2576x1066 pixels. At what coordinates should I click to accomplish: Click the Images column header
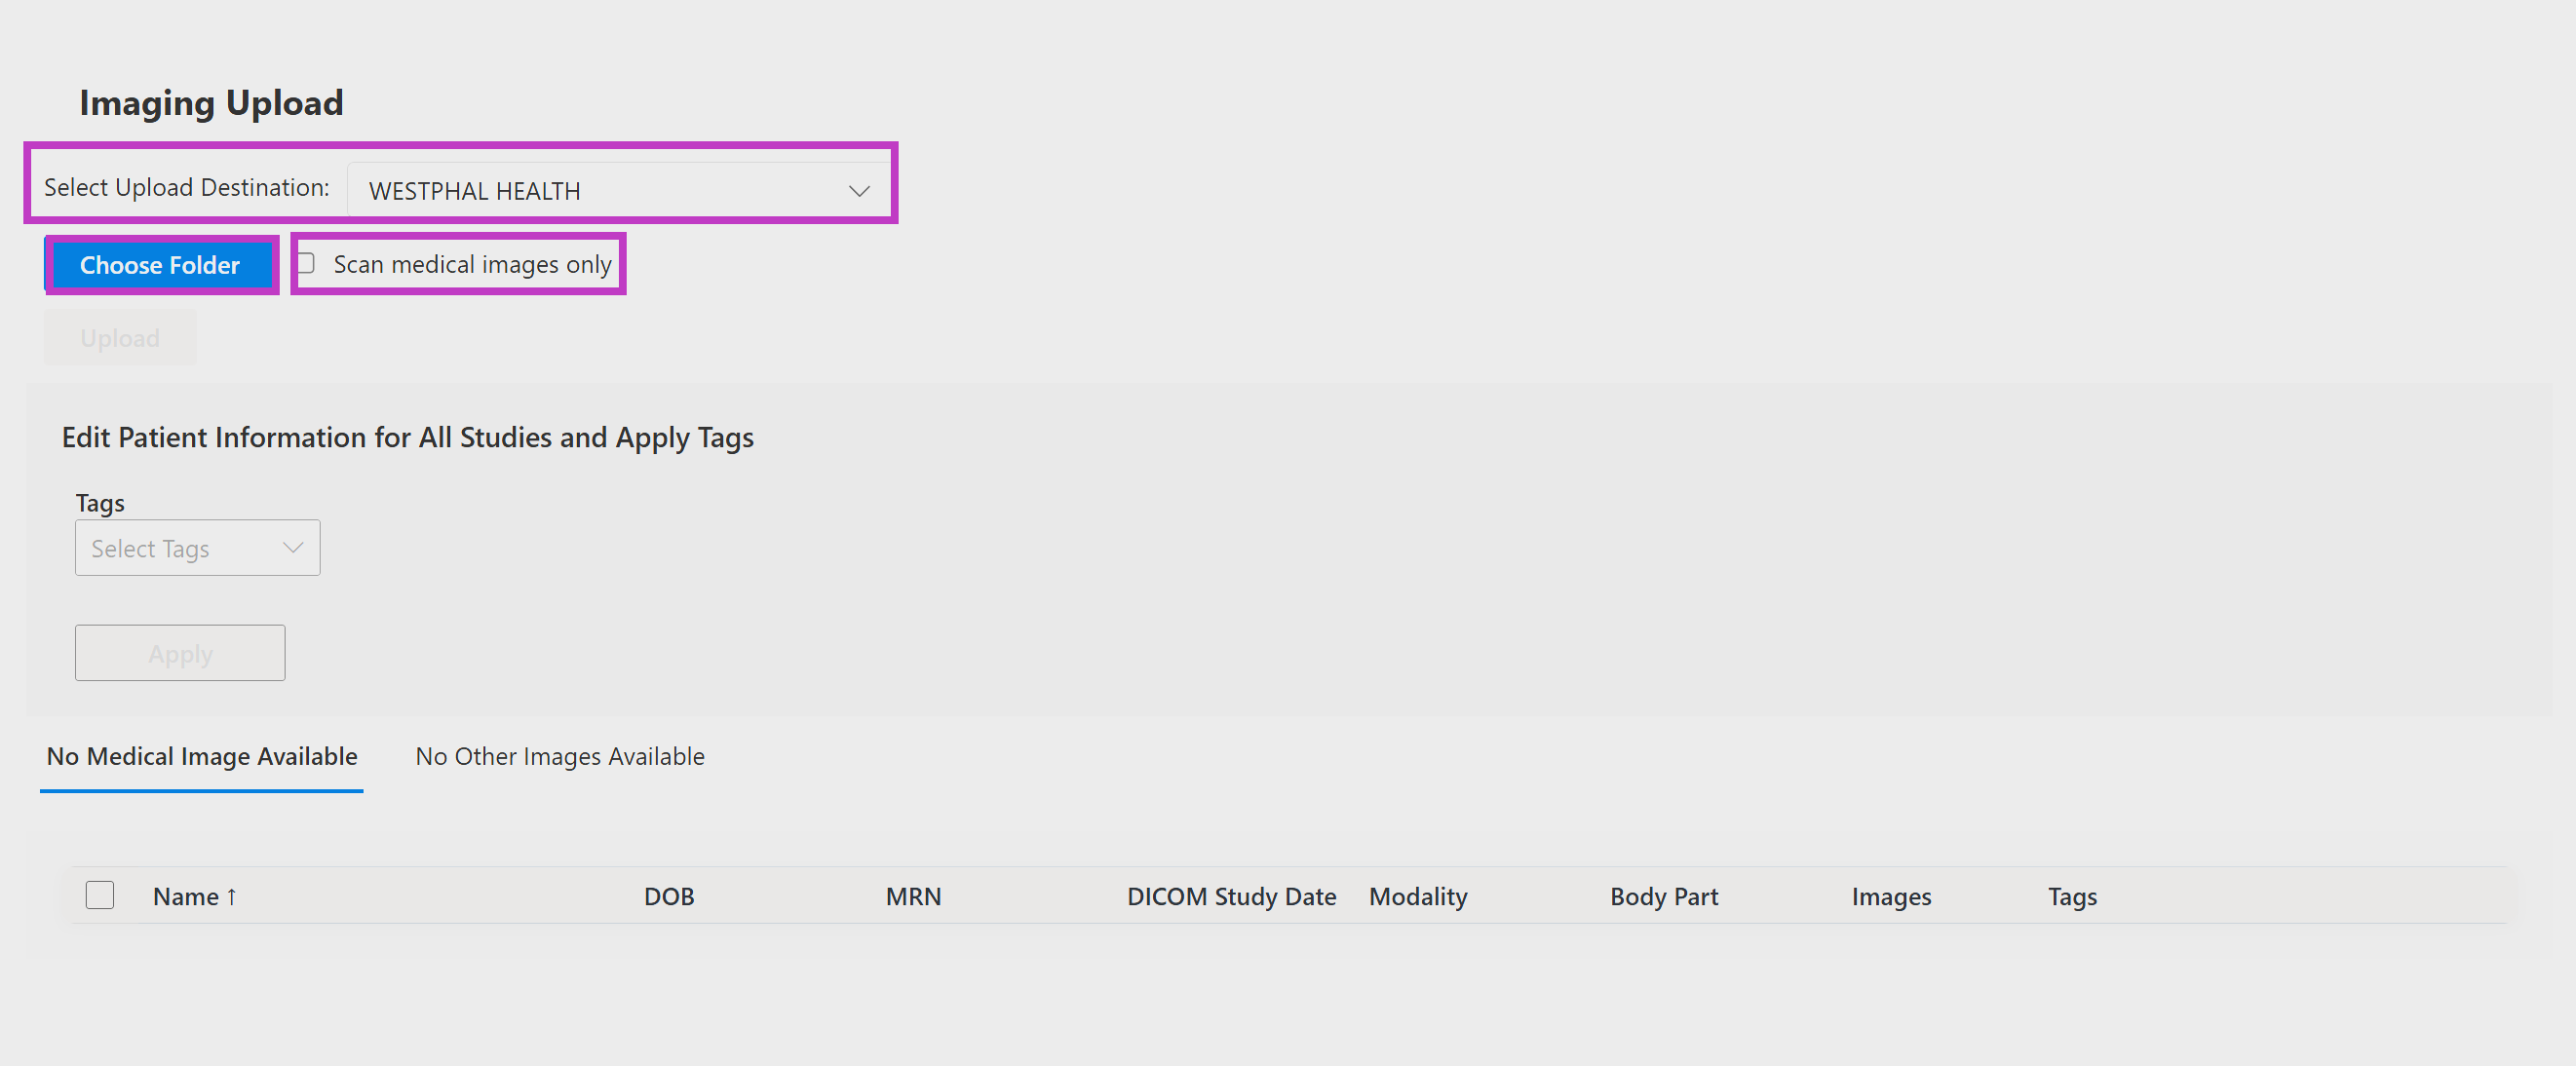point(1891,897)
